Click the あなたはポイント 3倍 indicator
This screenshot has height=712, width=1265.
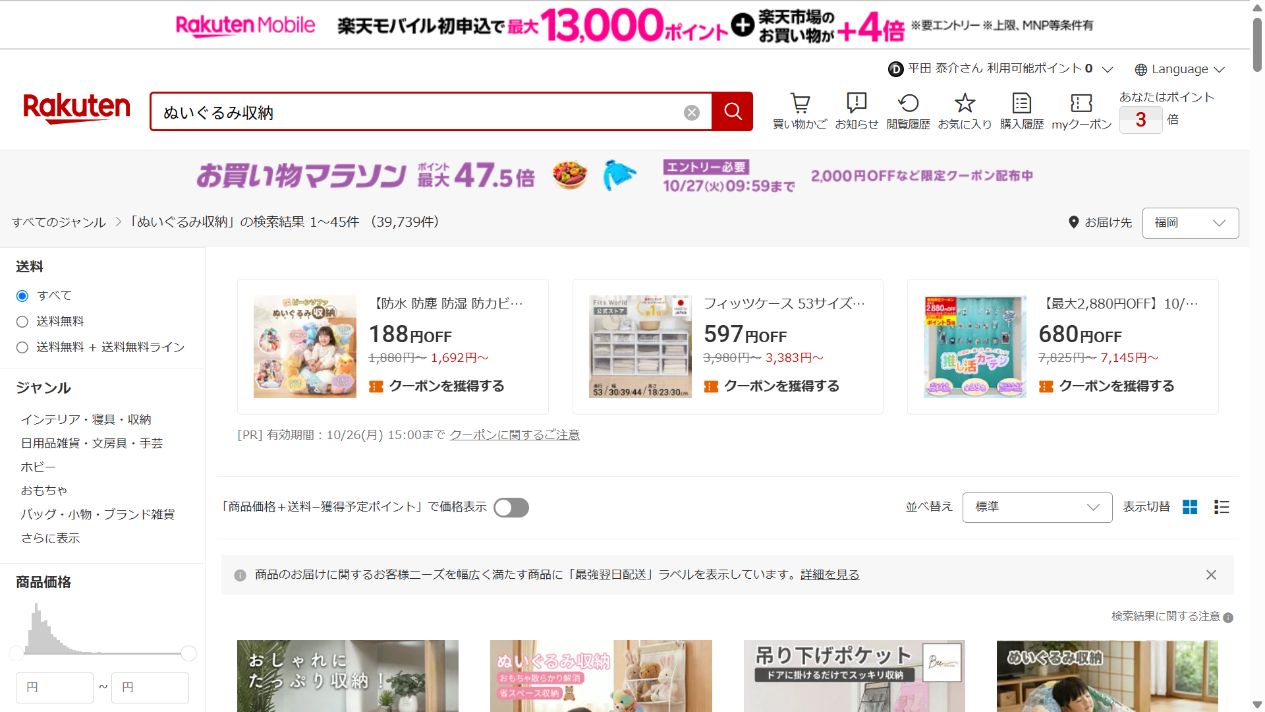pyautogui.click(x=1167, y=111)
